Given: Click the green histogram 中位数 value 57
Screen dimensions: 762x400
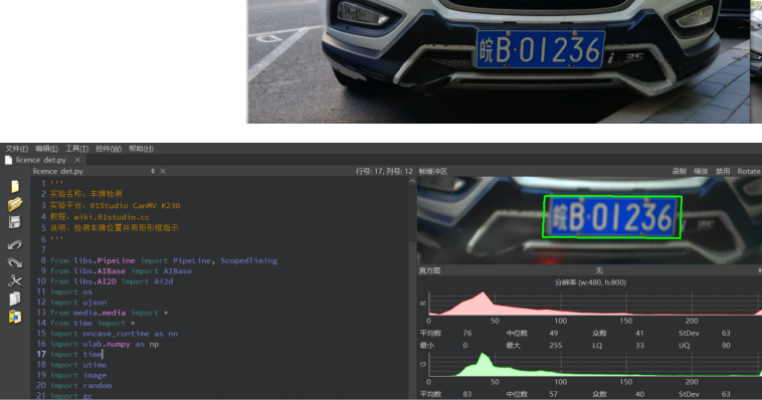Looking at the screenshot, I should tap(554, 394).
